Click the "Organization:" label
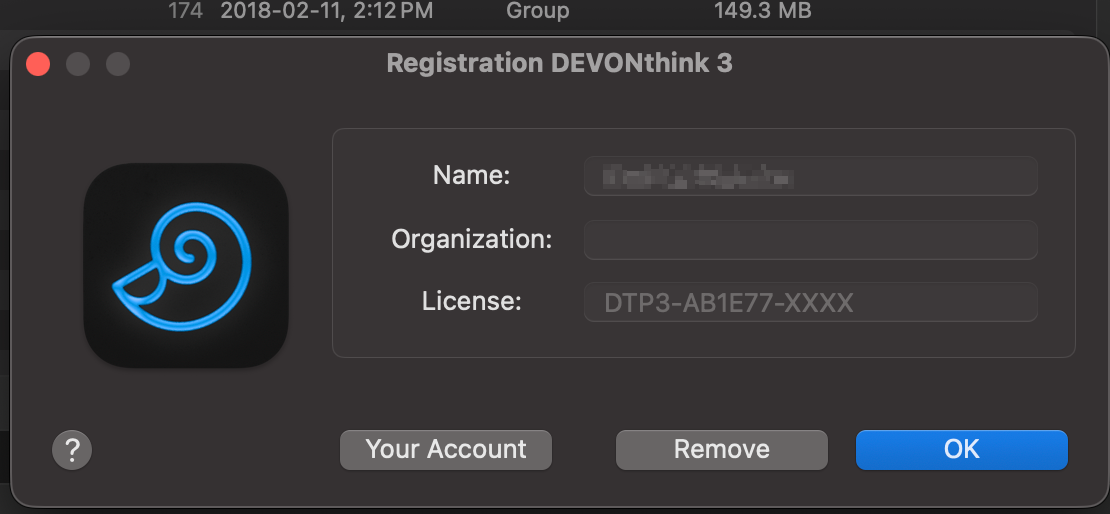1110x514 pixels. (472, 239)
